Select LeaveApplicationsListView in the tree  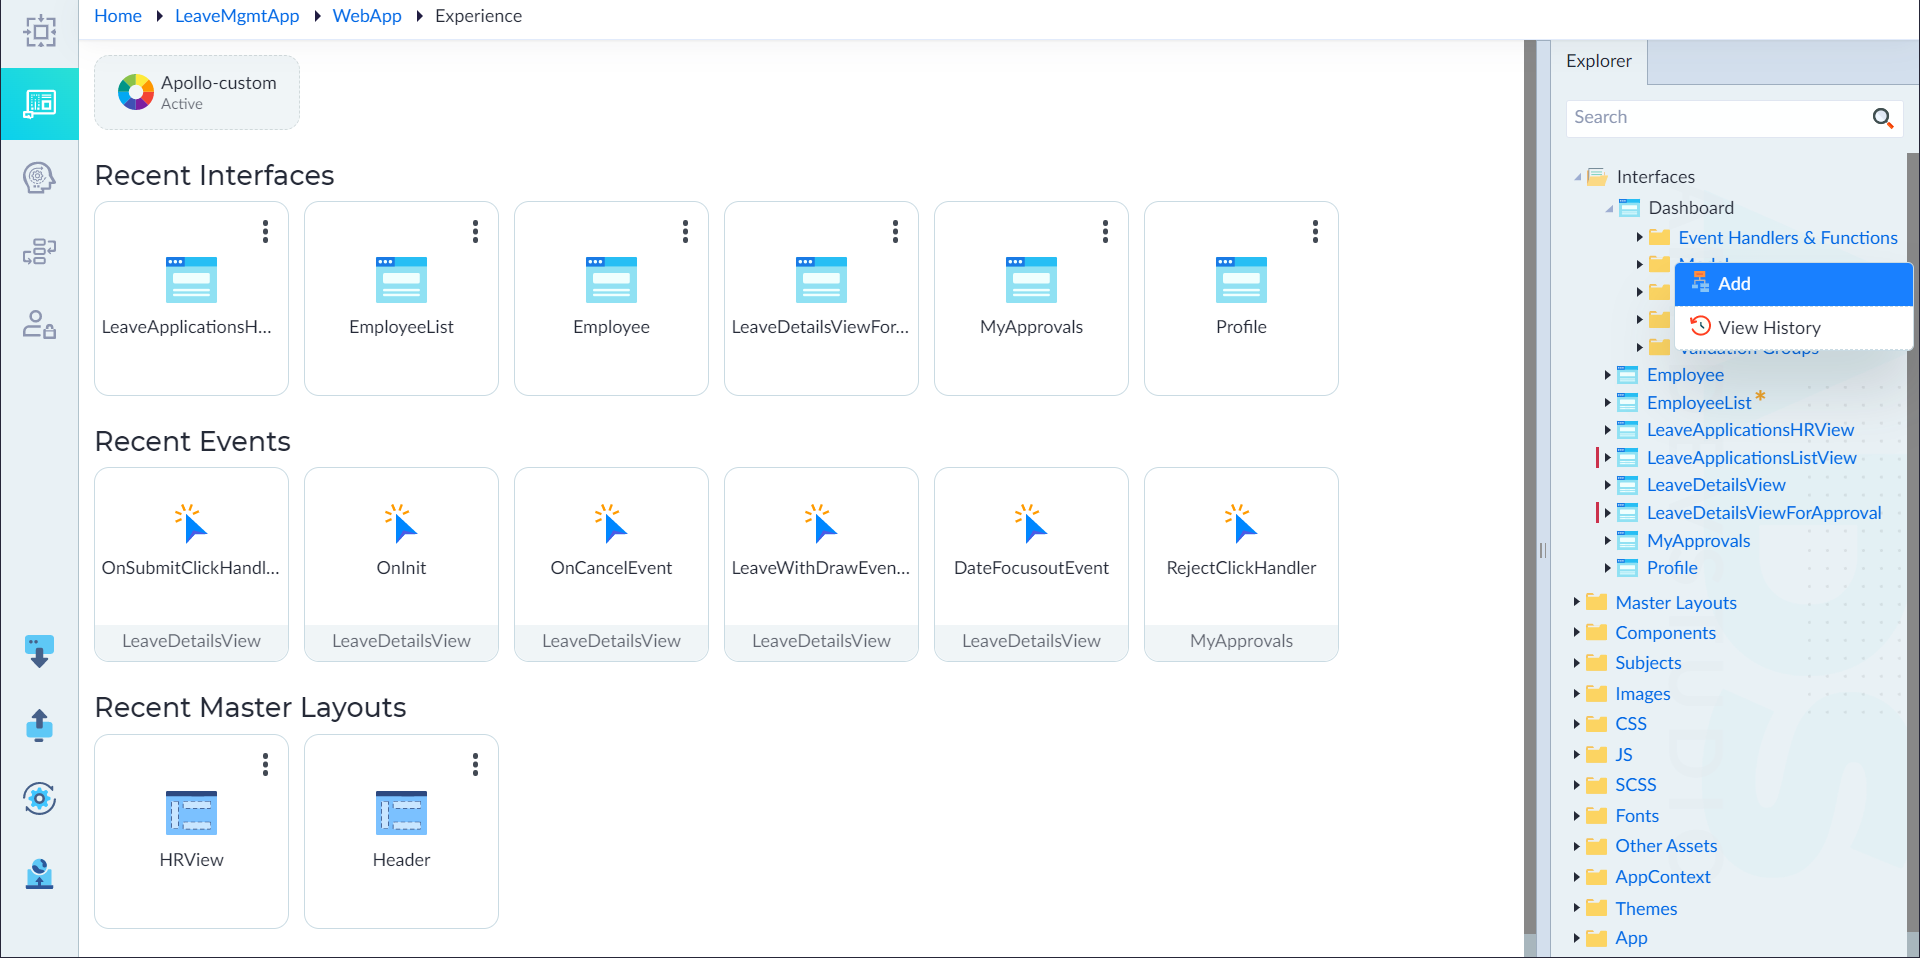[1752, 458]
